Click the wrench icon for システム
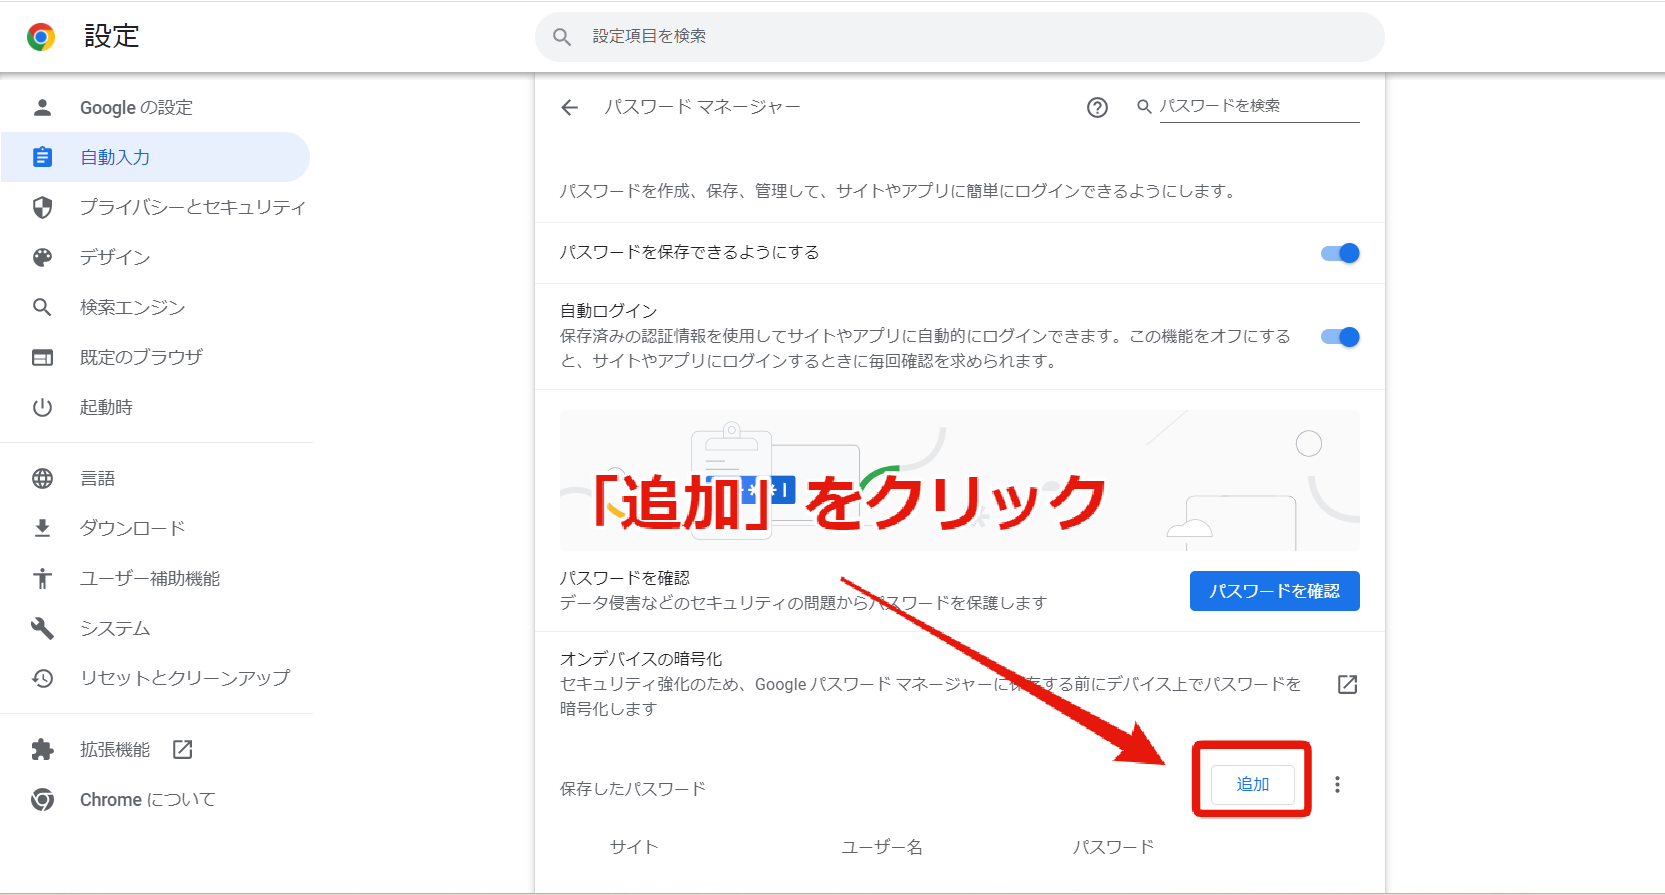Image resolution: width=1665 pixels, height=895 pixels. (x=42, y=628)
